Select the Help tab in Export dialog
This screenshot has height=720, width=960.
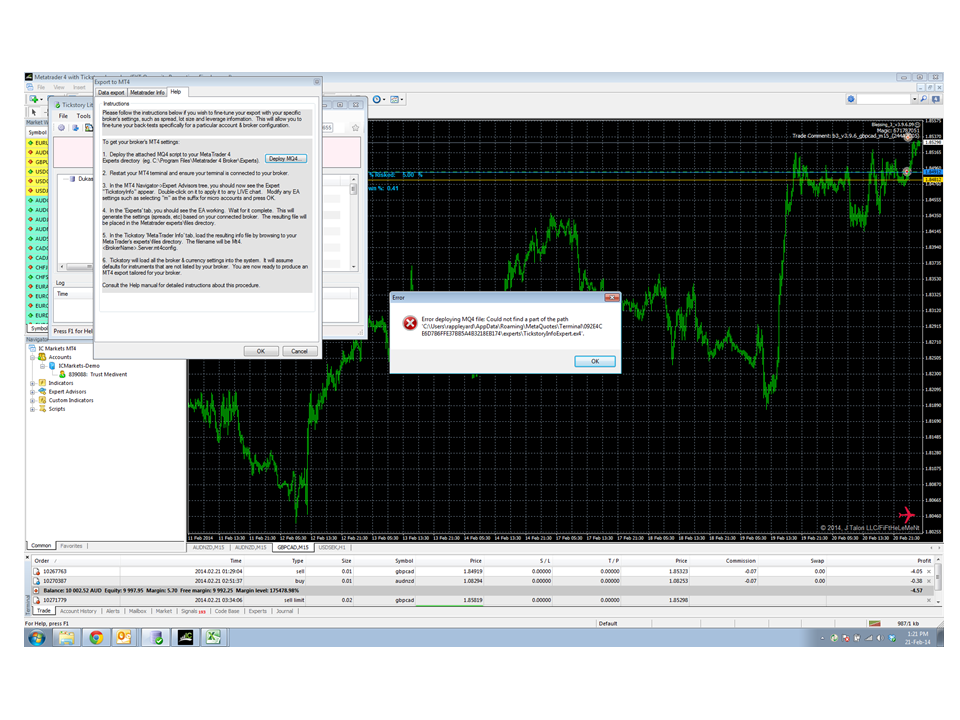click(x=176, y=92)
